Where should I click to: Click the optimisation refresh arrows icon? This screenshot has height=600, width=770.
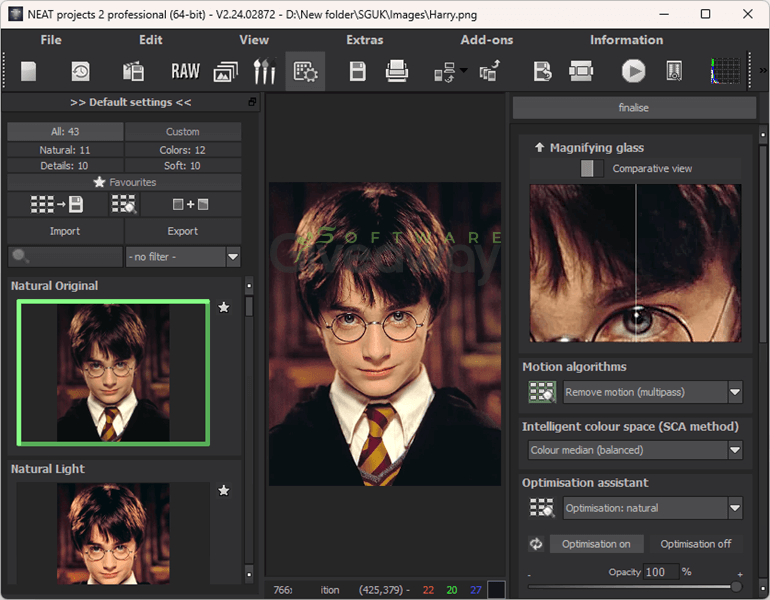point(536,544)
